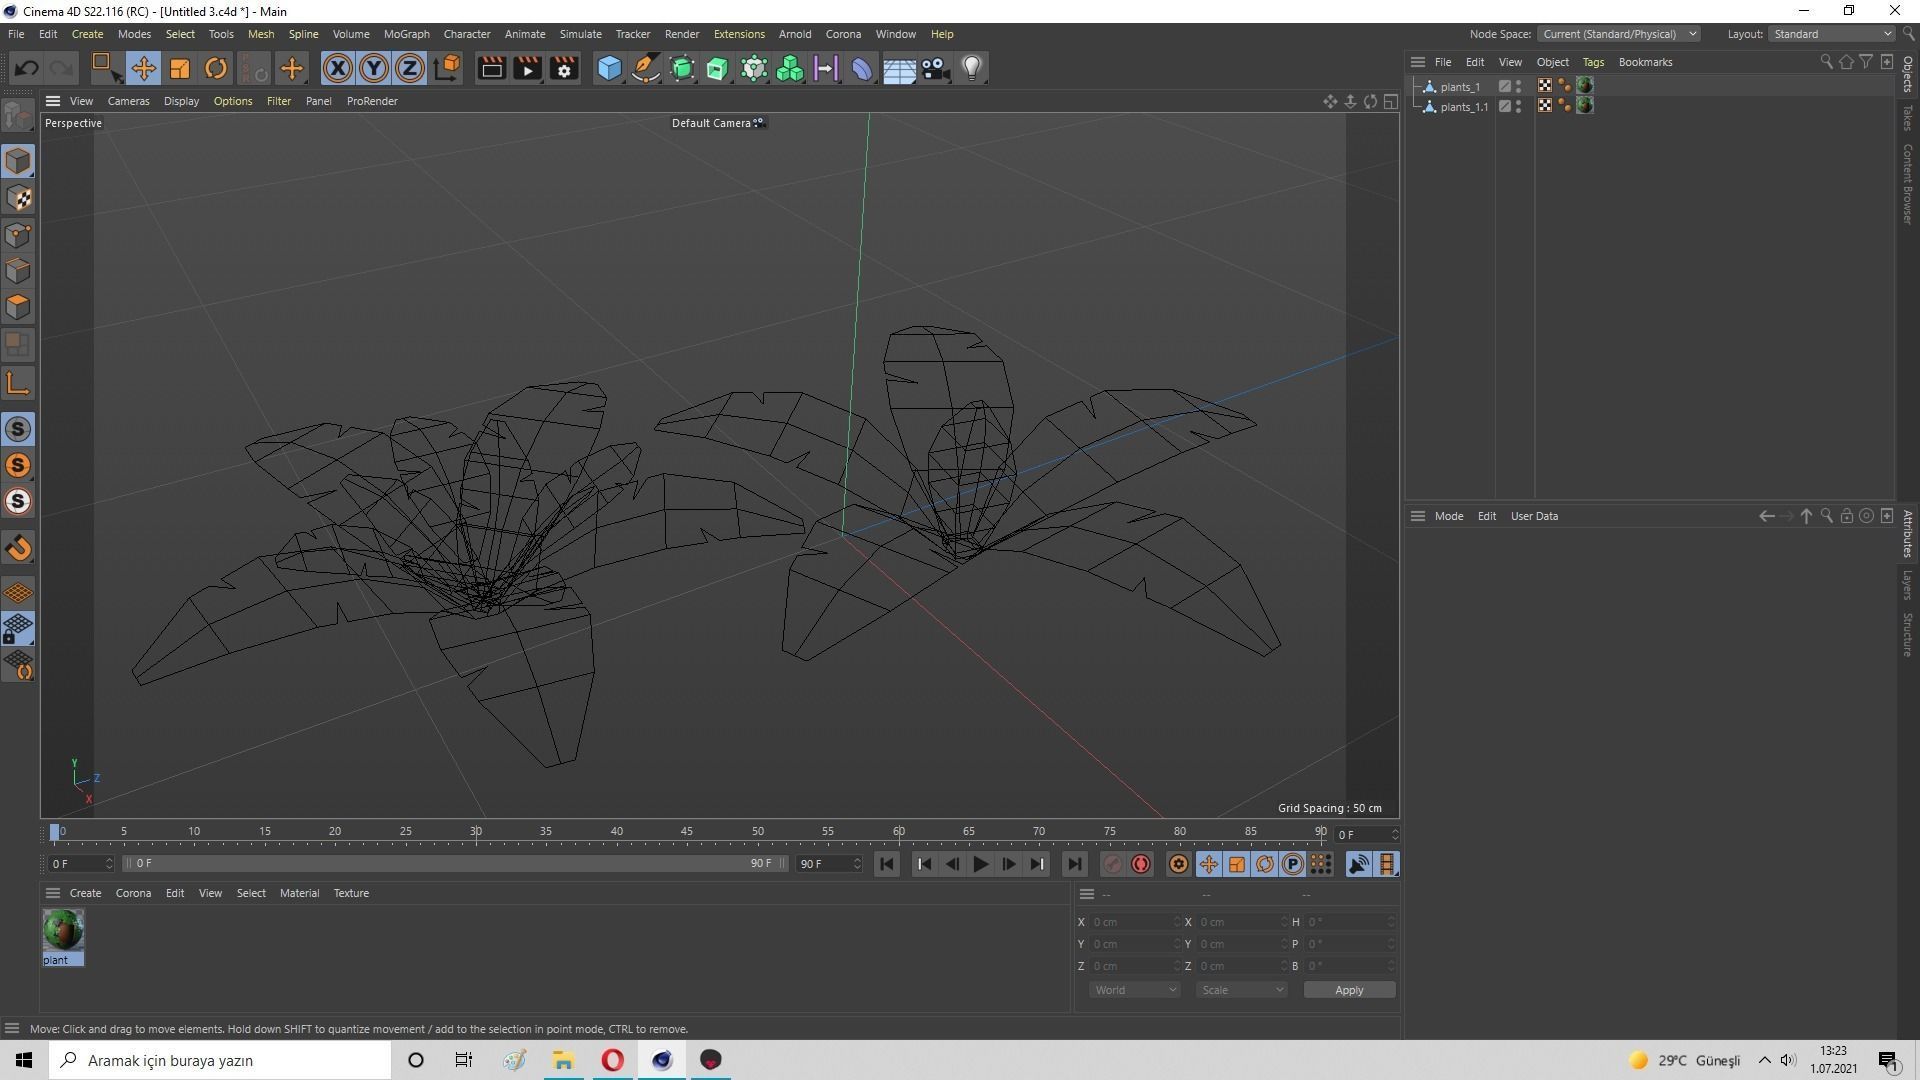Select the Scale tool
The image size is (1920, 1080).
[x=179, y=68]
